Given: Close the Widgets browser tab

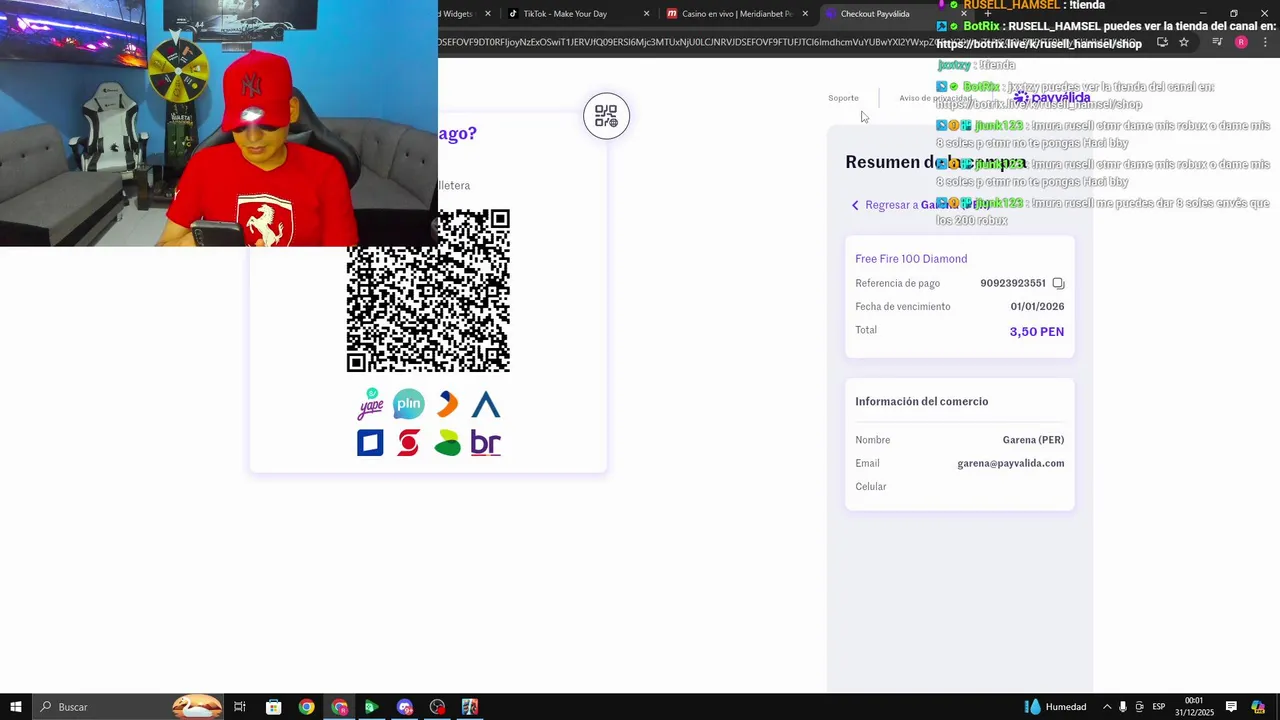Looking at the screenshot, I should [488, 14].
